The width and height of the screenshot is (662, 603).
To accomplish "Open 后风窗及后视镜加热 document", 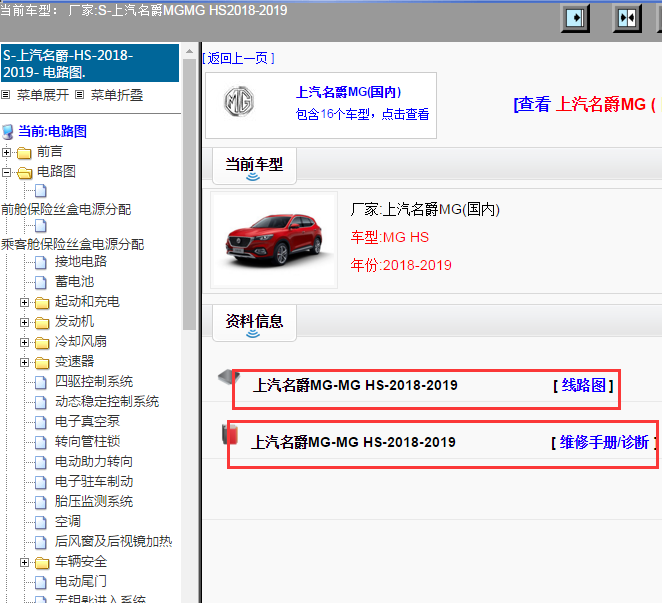I will coord(113,541).
